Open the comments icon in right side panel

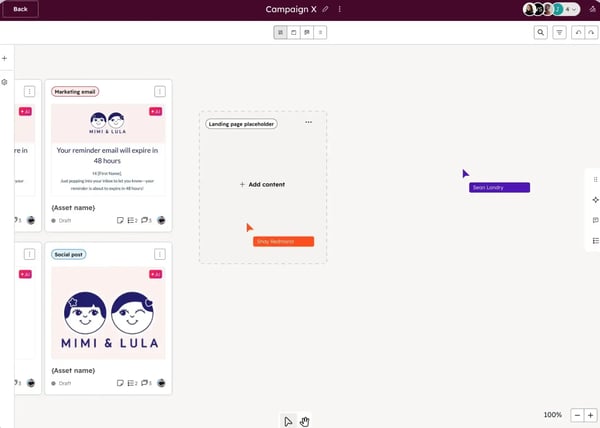pos(595,220)
